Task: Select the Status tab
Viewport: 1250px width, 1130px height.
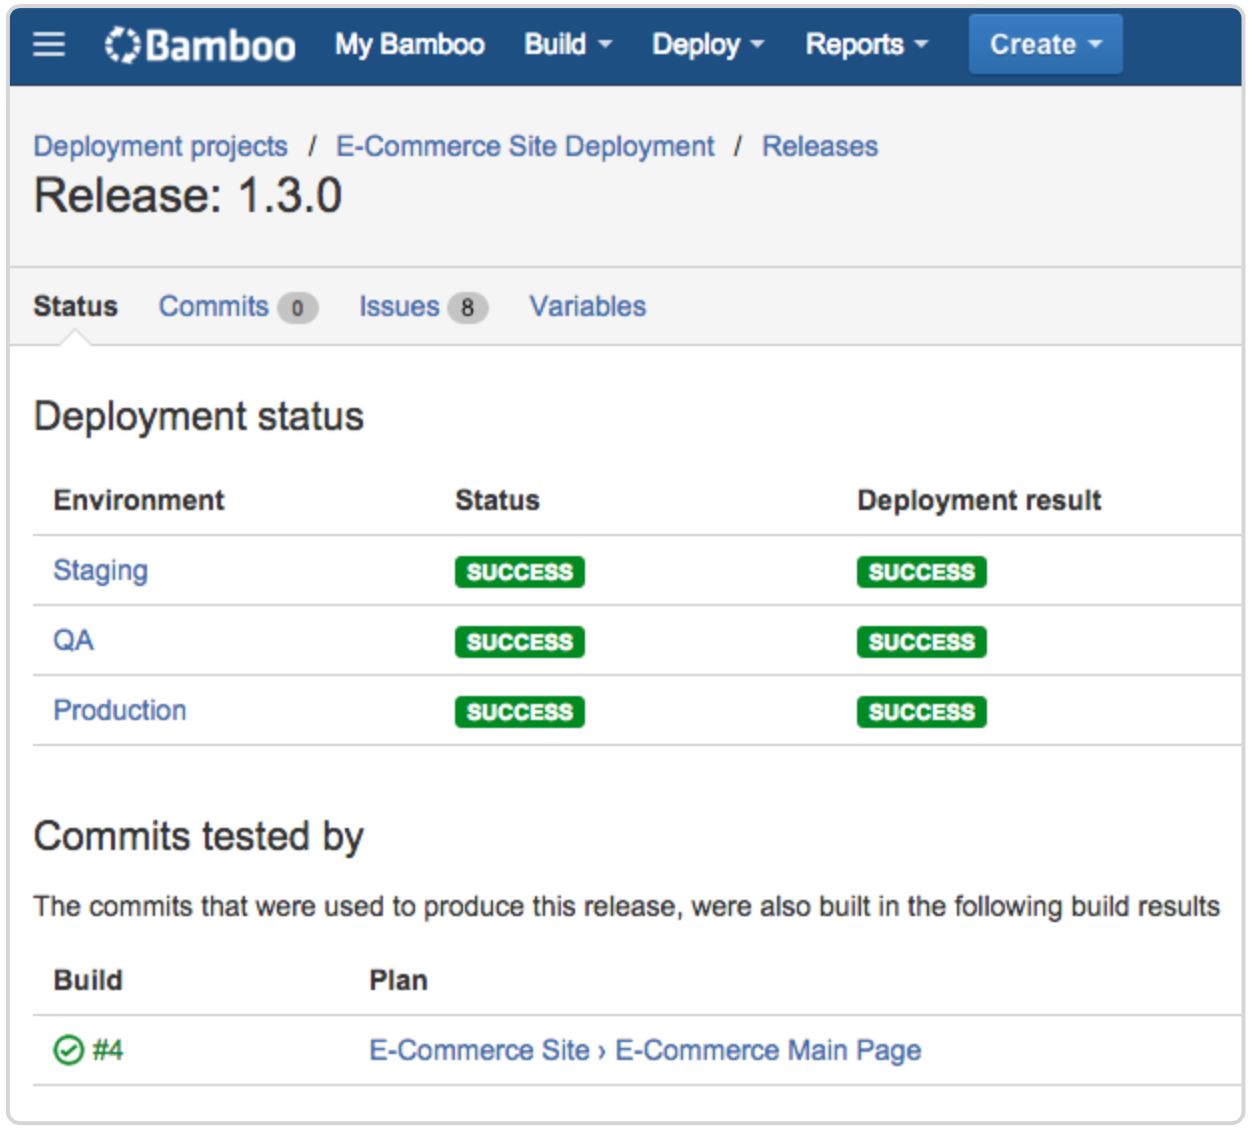Action: 75,307
